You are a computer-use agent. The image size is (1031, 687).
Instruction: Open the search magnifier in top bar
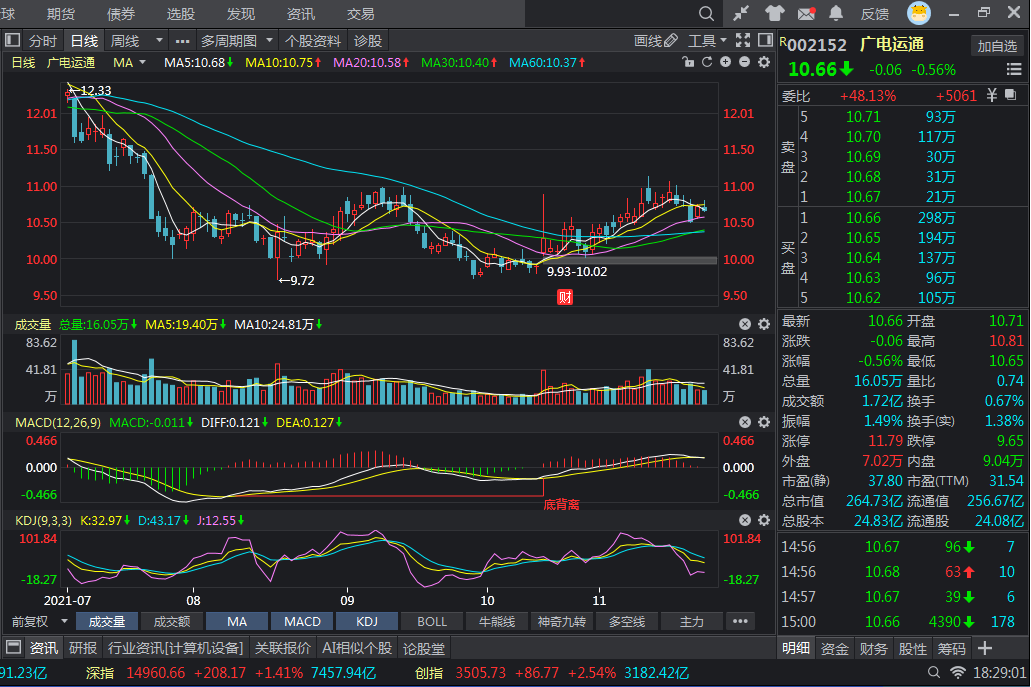coord(707,14)
